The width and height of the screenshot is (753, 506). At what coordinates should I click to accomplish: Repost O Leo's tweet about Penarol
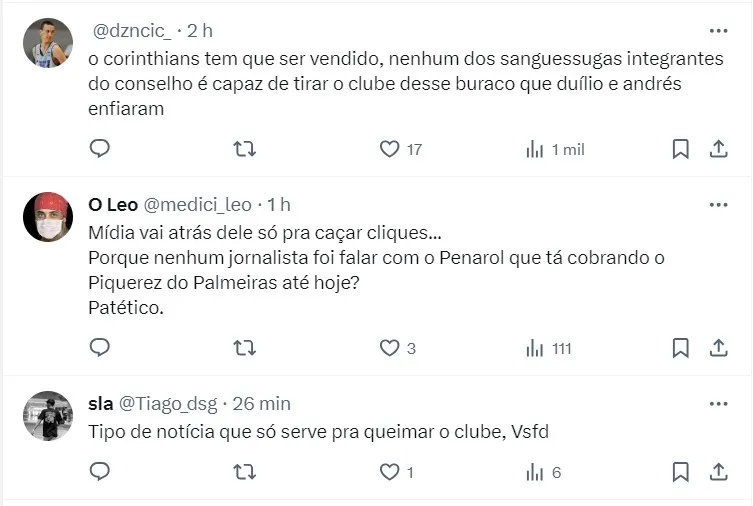(244, 348)
